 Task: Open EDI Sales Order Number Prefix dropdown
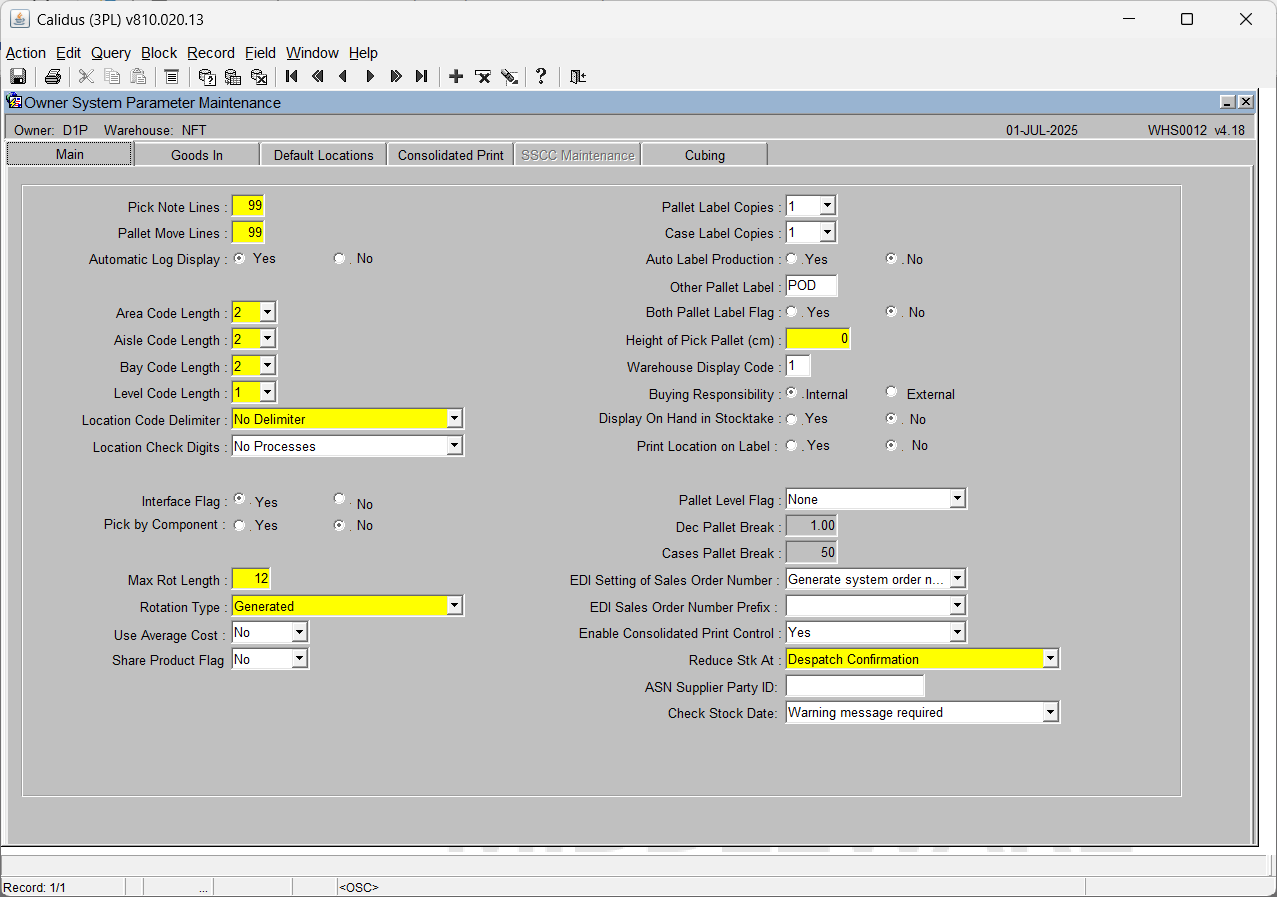957,606
